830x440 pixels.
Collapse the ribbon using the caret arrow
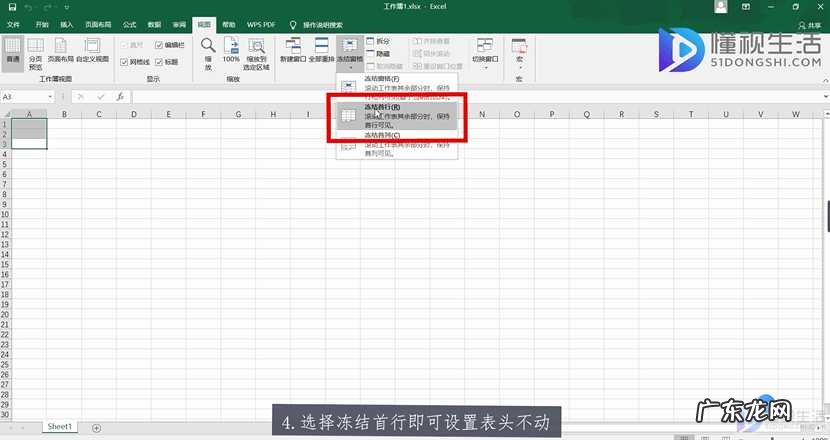(825, 80)
